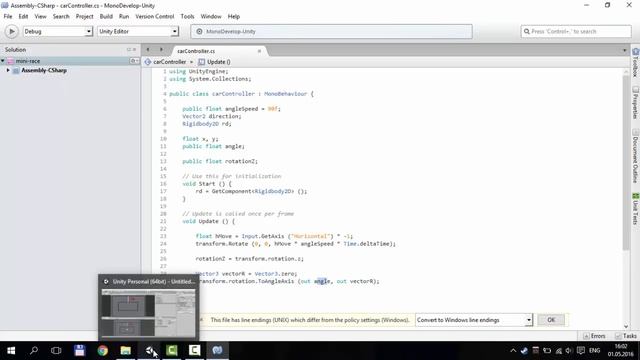Click the editor vertical scrollbar

click(x=626, y=163)
